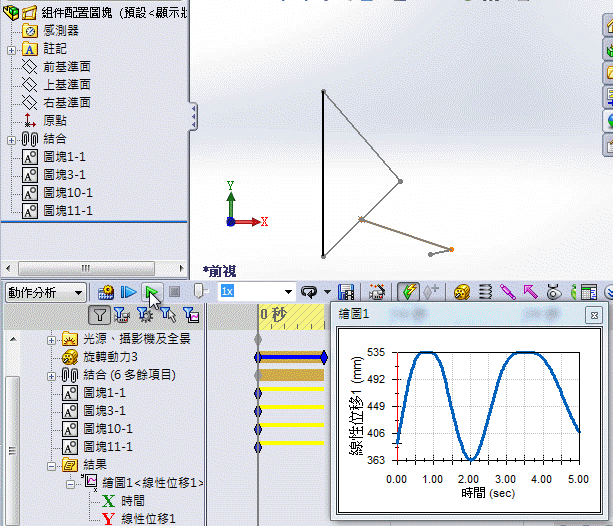This screenshot has height=526, width=613.
Task: Expand 結合 (6 多餘項目) in motion tree
Action: 51,376
